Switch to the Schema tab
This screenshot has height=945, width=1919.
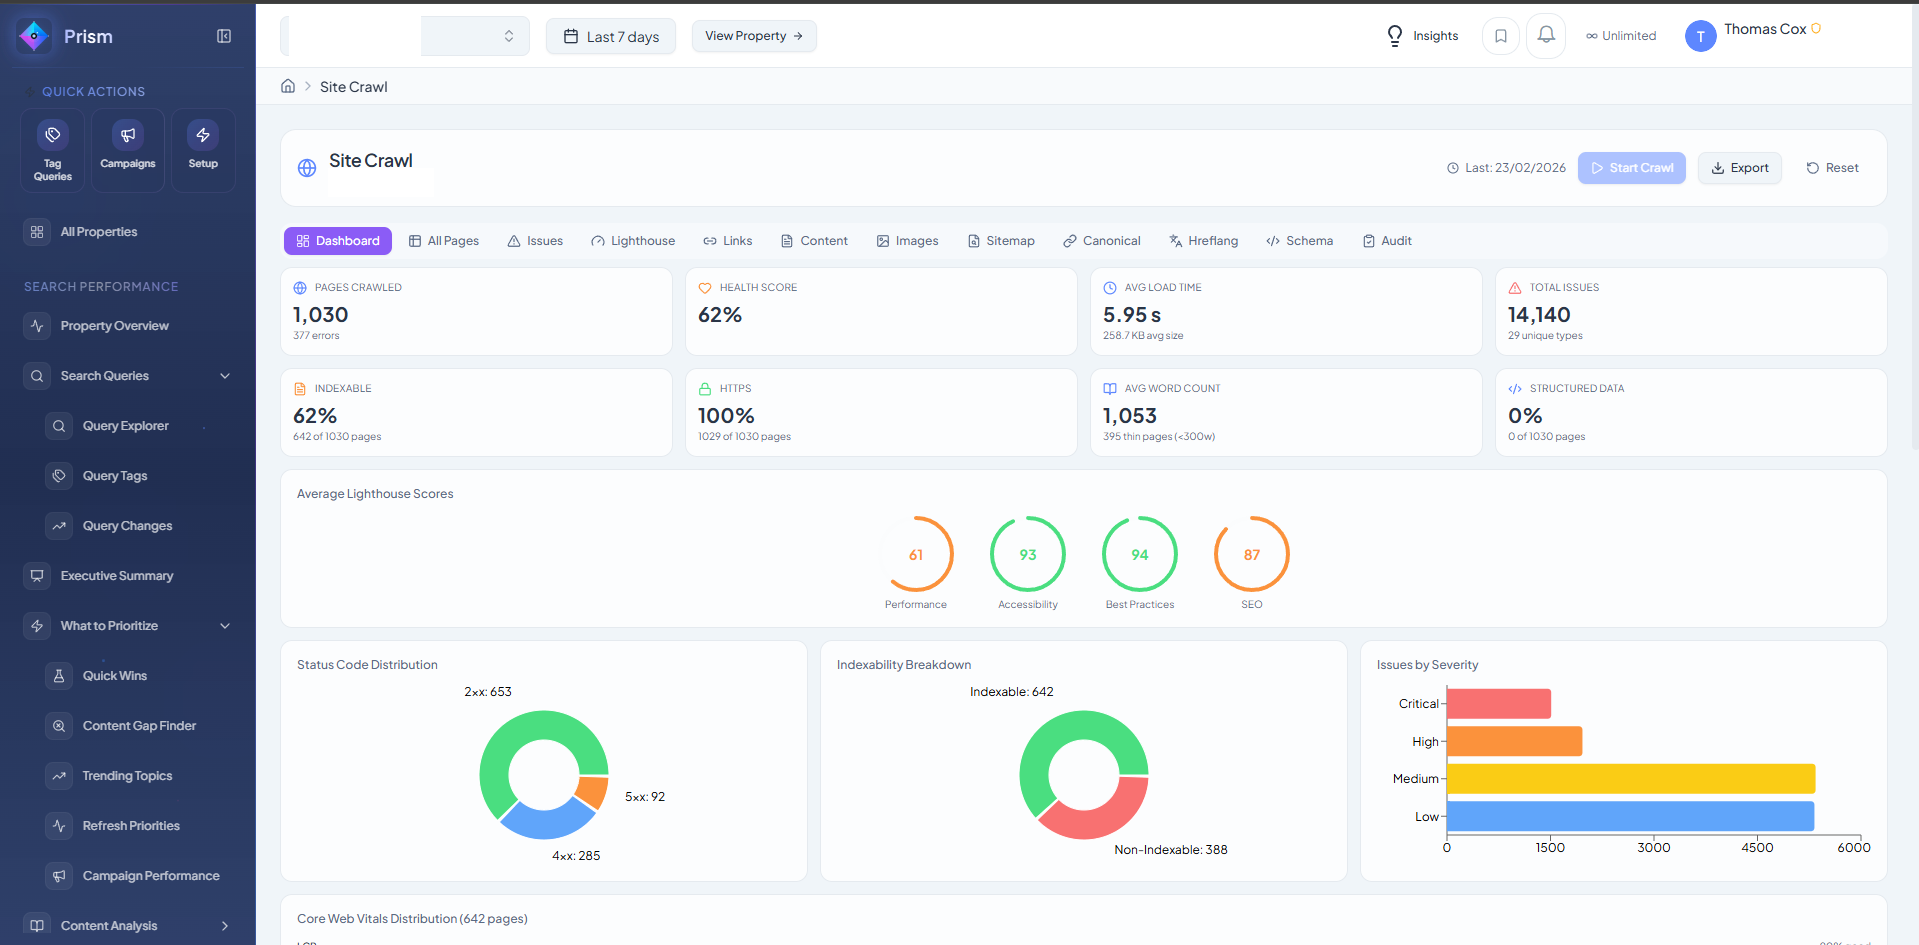click(1300, 241)
